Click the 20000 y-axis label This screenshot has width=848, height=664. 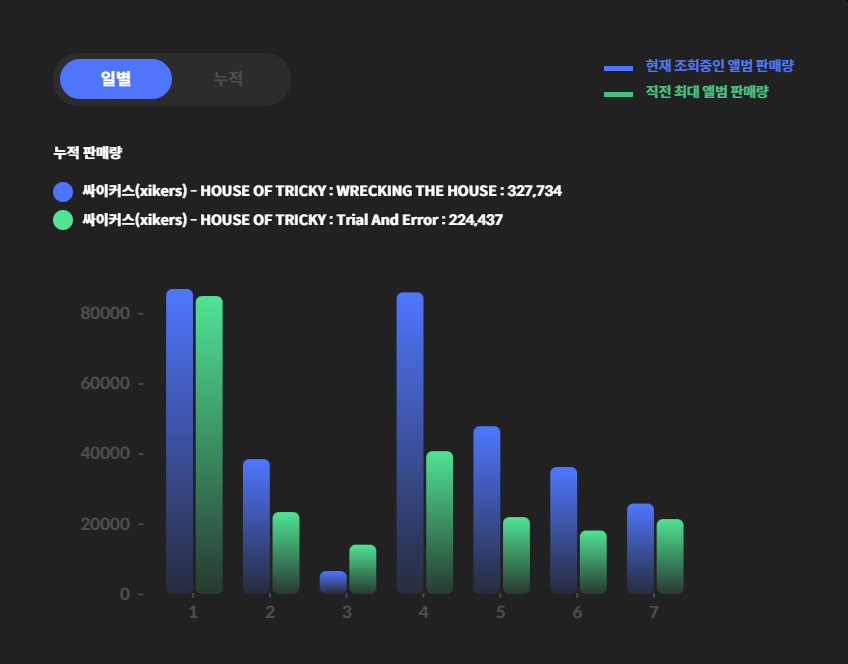click(105, 524)
